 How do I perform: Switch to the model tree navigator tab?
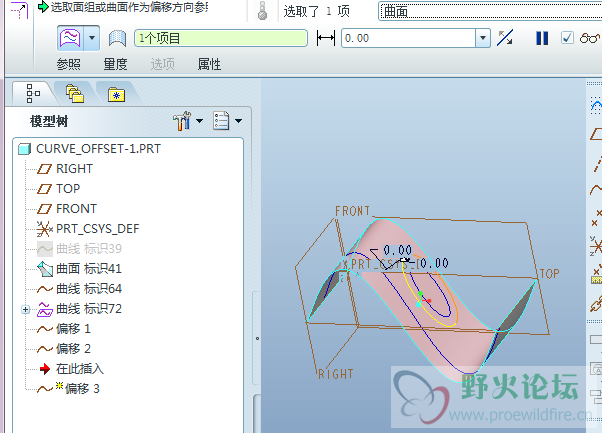(33, 93)
